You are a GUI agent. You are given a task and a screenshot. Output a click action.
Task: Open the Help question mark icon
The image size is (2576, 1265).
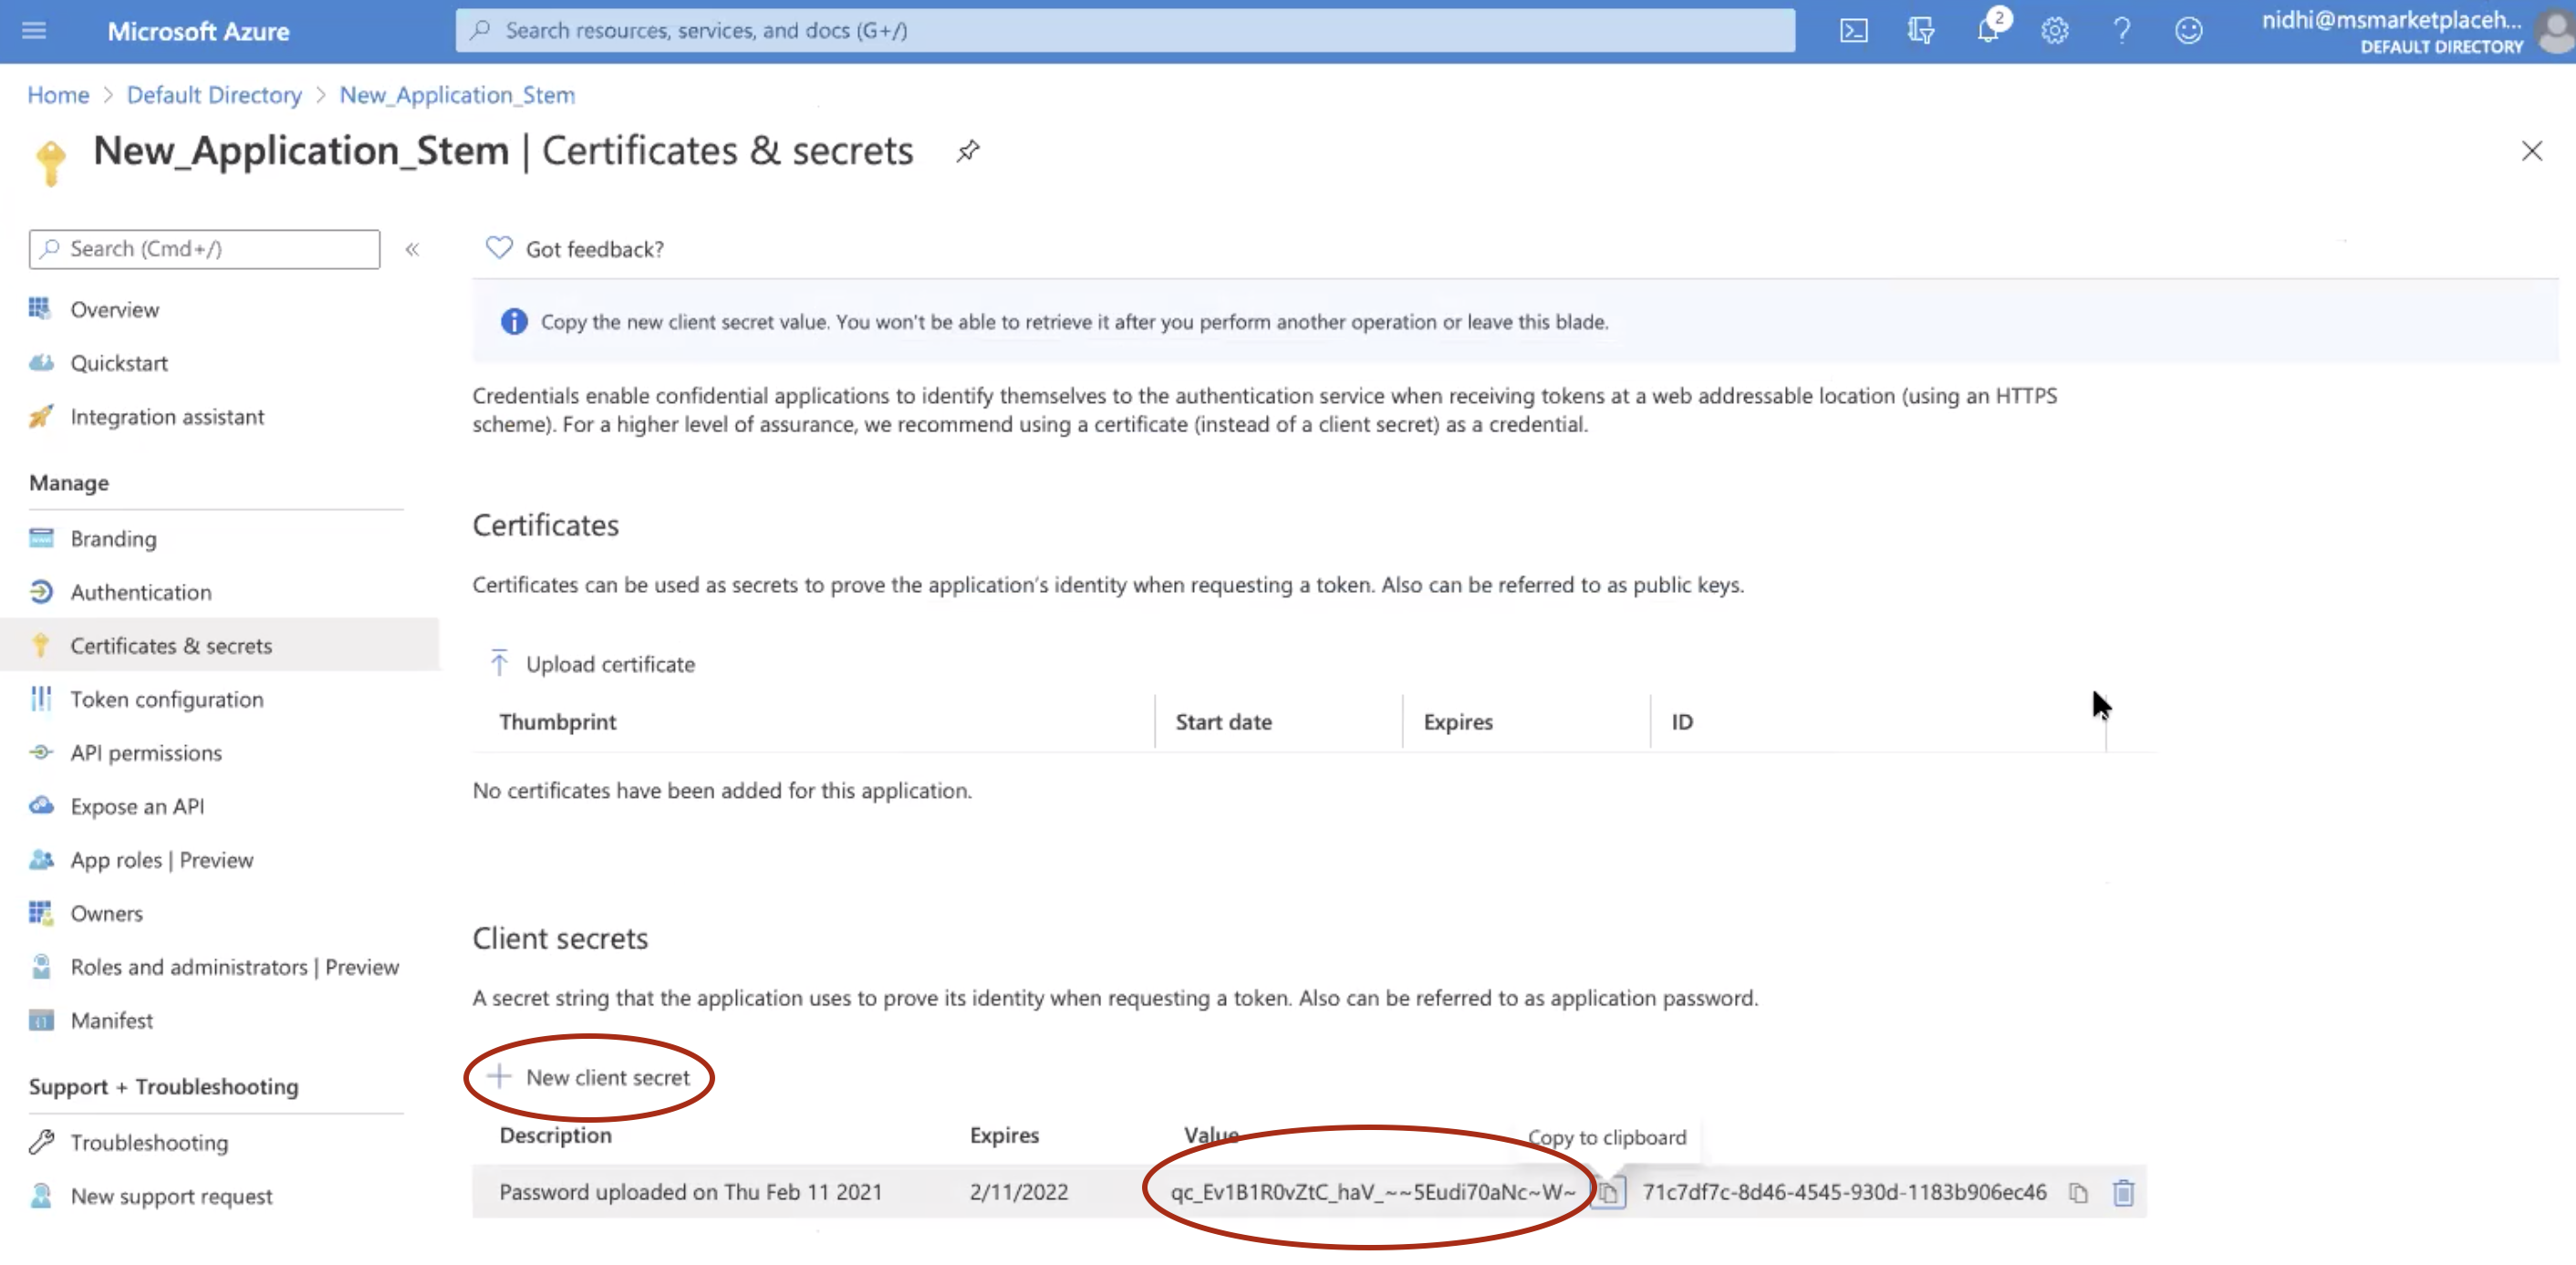click(x=2121, y=30)
